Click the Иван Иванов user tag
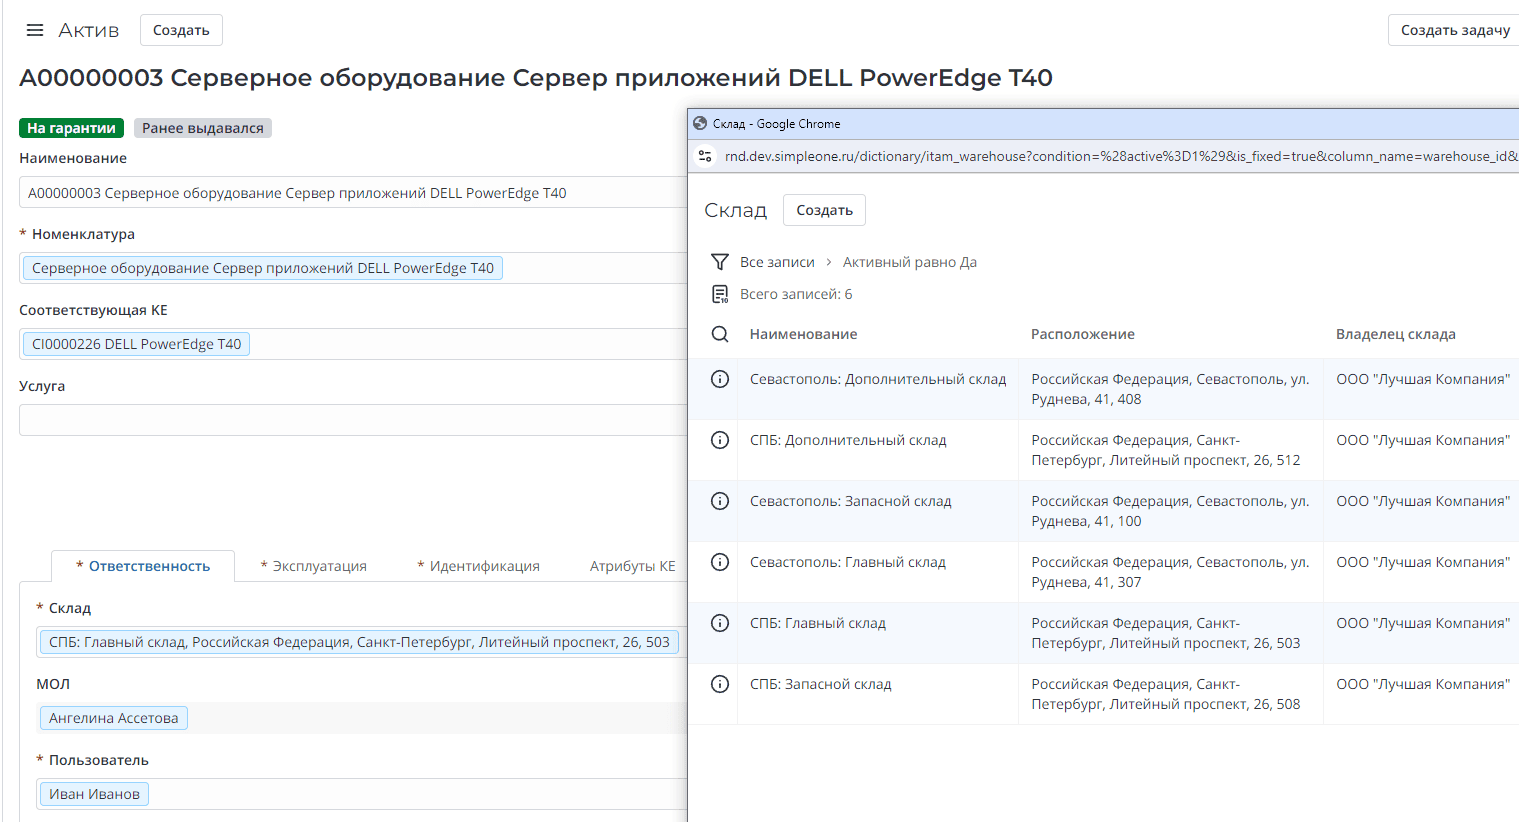 point(94,794)
